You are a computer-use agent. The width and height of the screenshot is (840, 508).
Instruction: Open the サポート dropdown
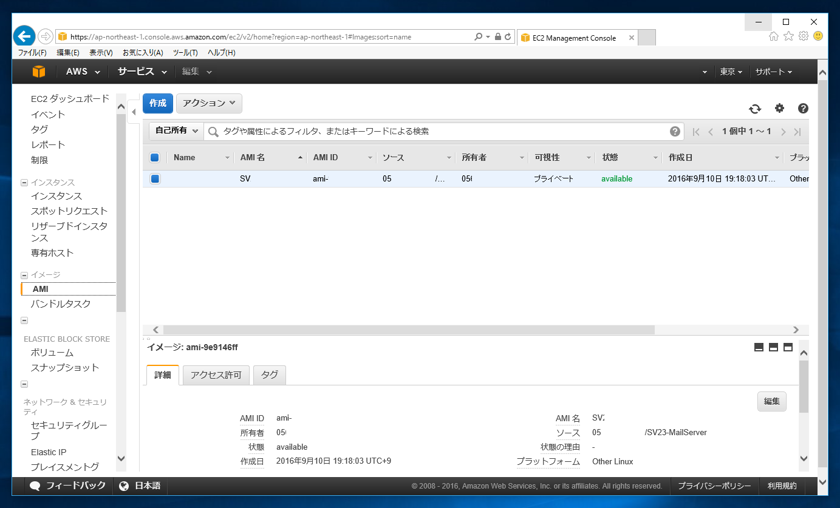(x=774, y=71)
